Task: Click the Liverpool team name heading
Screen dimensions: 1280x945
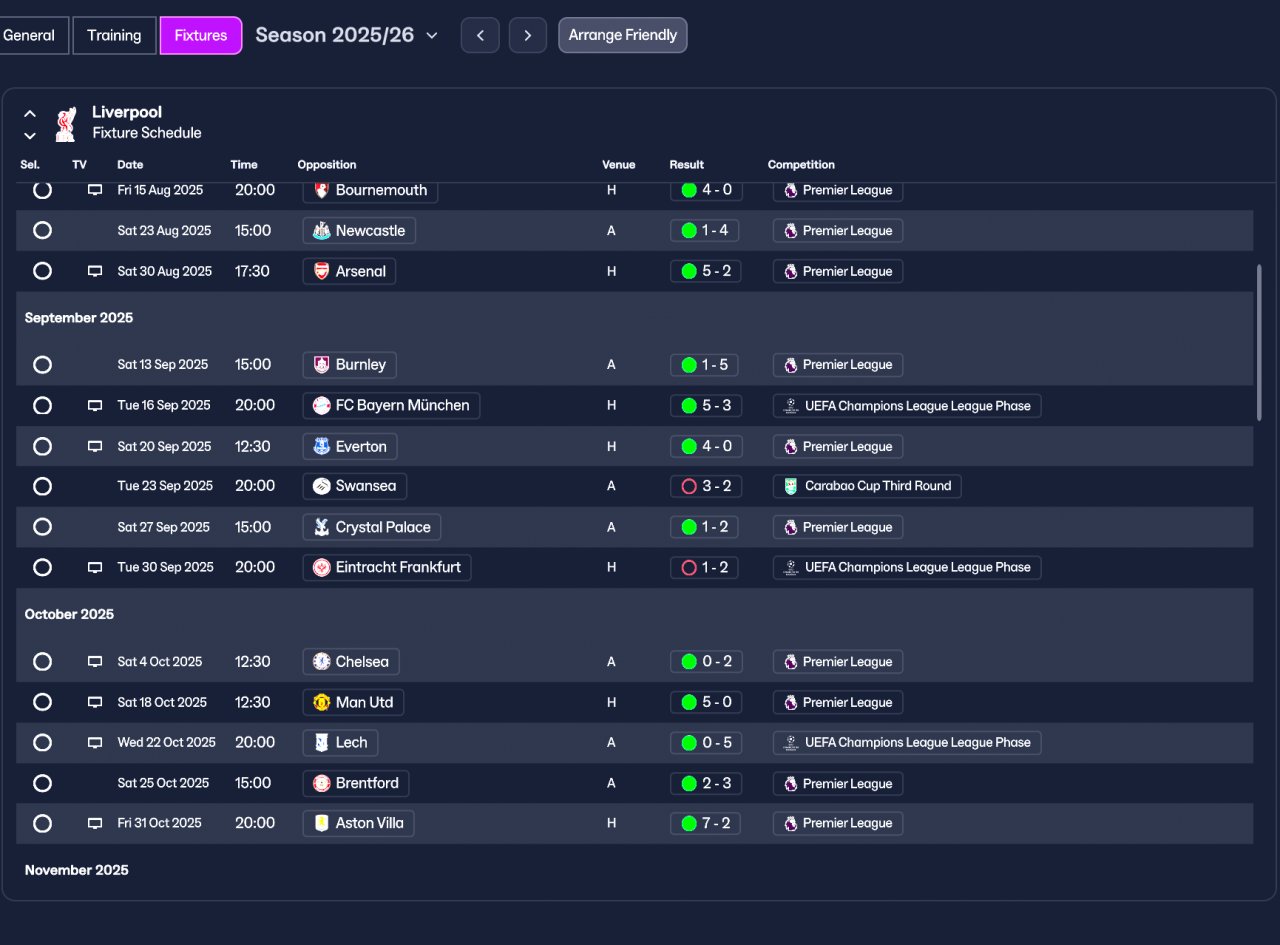Action: click(x=127, y=112)
